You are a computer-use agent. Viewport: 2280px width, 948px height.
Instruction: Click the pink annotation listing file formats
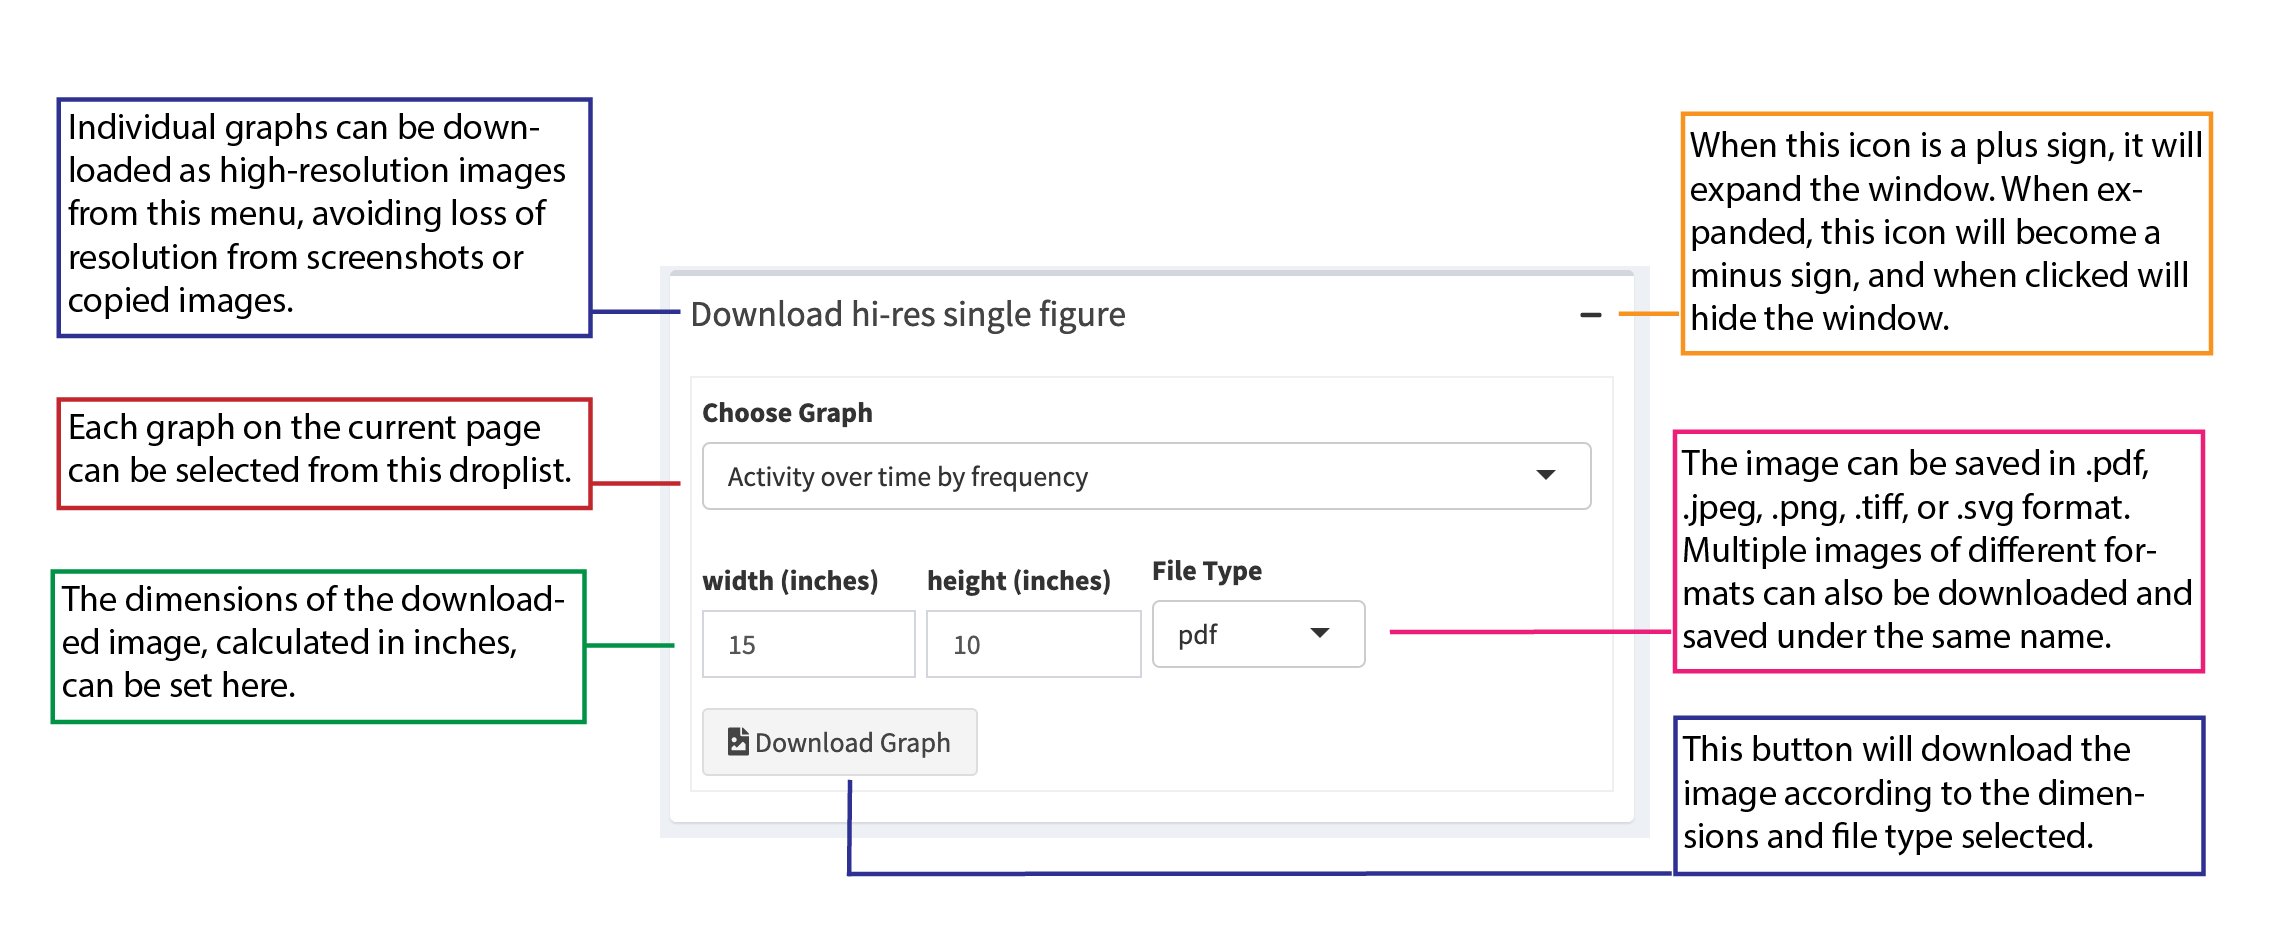[x=1938, y=551]
